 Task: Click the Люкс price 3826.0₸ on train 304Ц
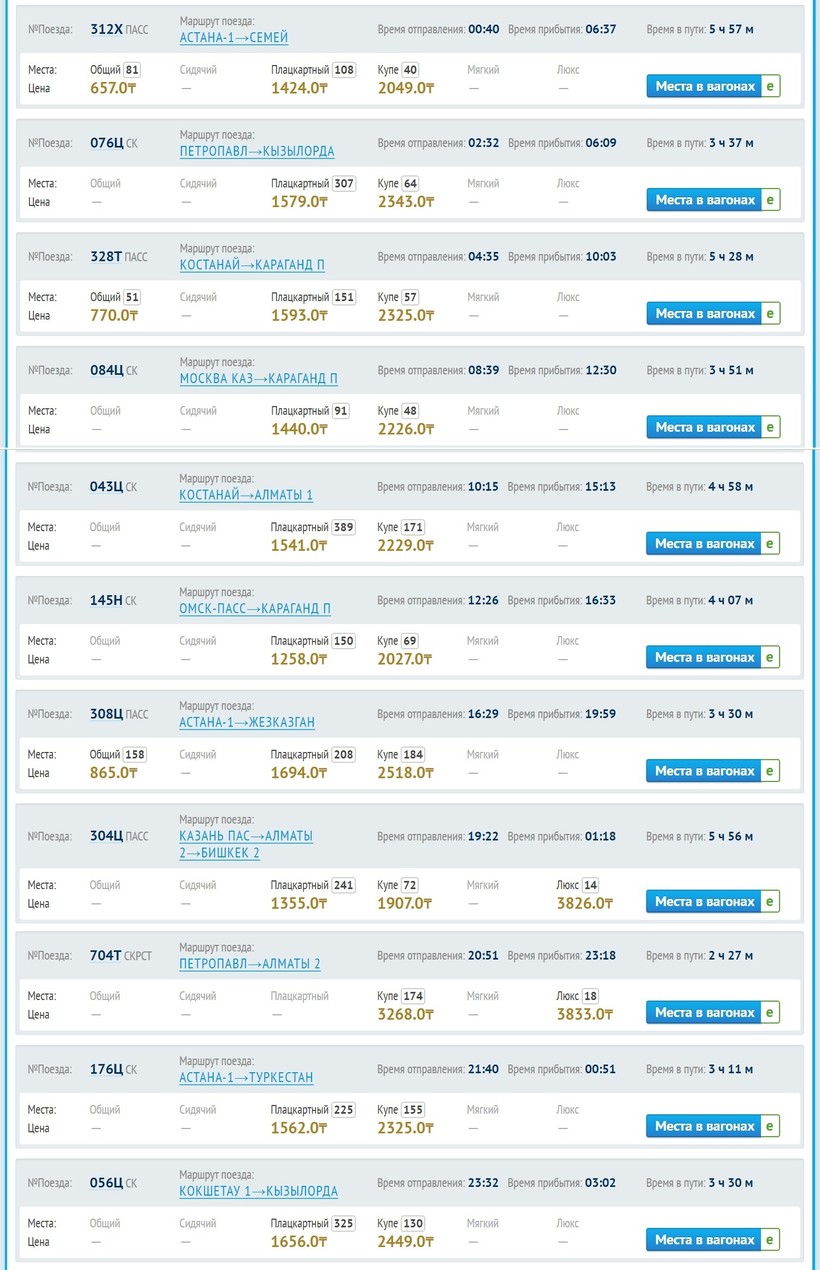584,903
